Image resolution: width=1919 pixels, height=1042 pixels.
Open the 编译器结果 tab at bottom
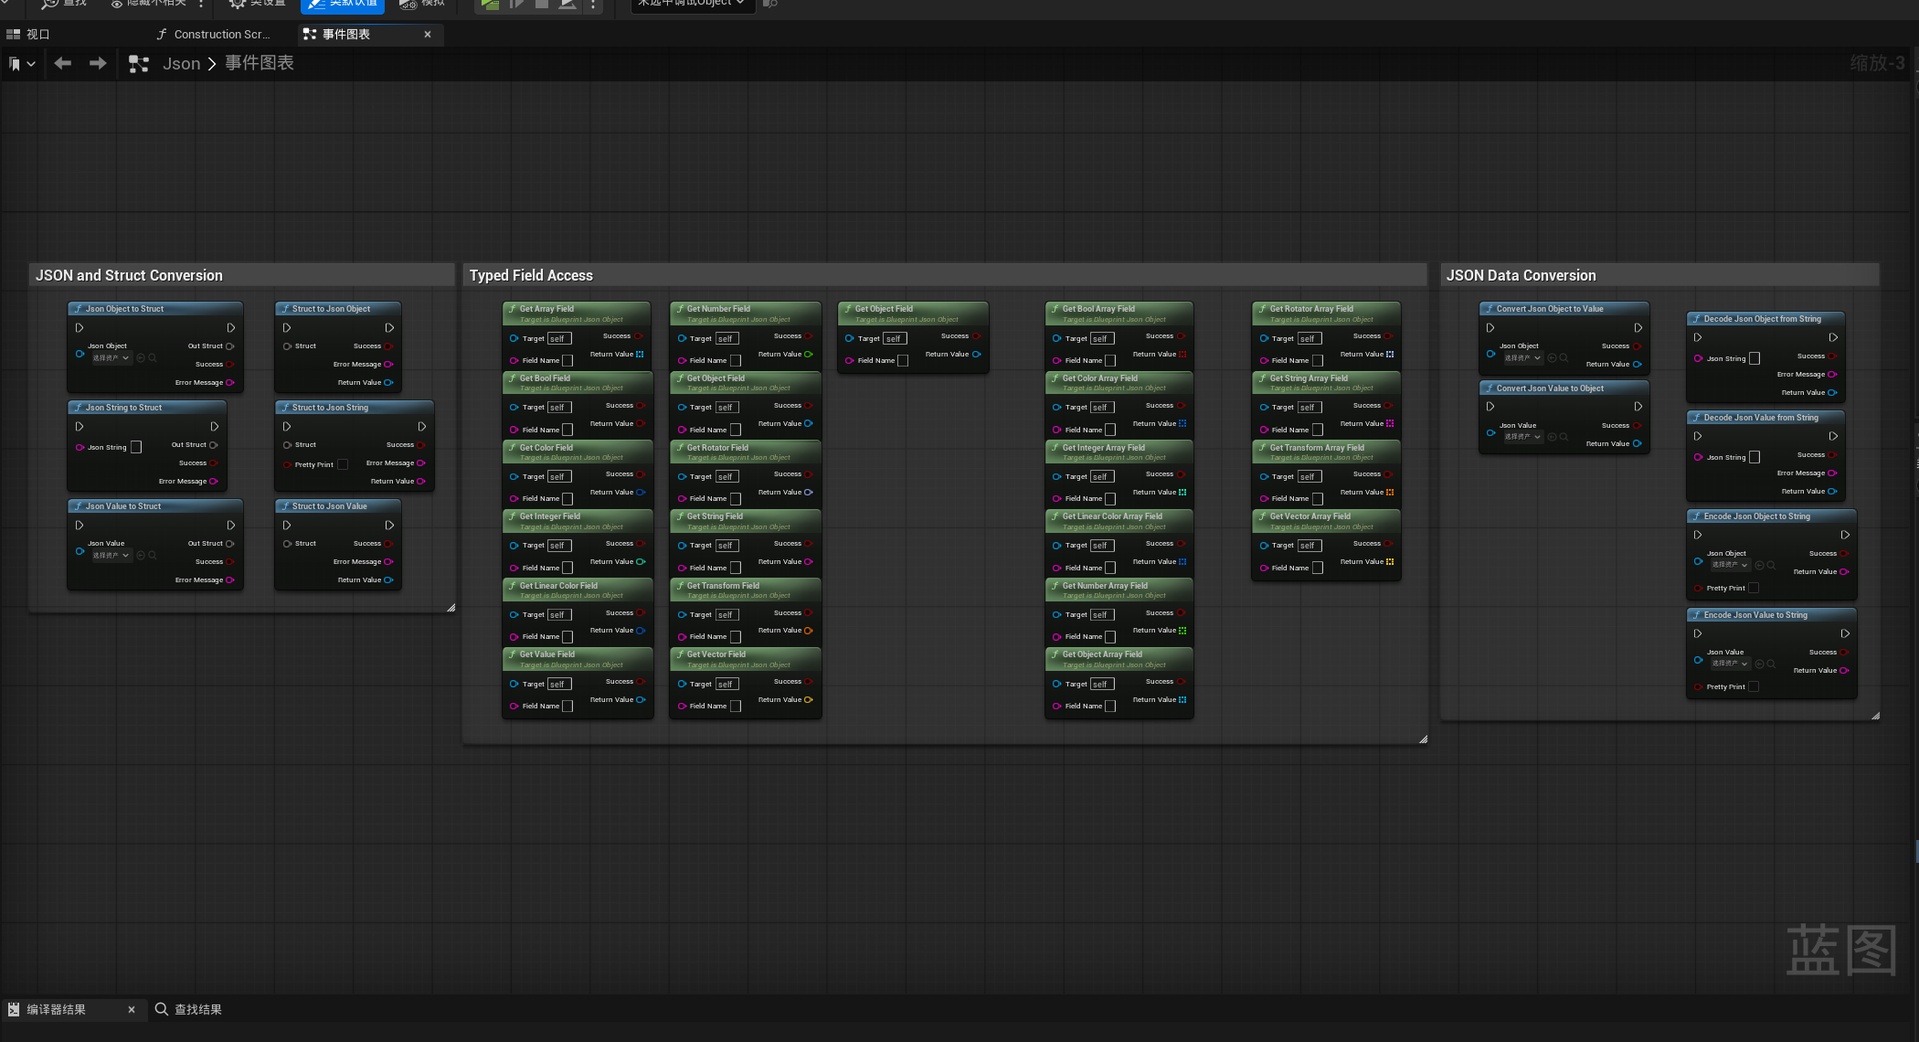click(x=56, y=1010)
